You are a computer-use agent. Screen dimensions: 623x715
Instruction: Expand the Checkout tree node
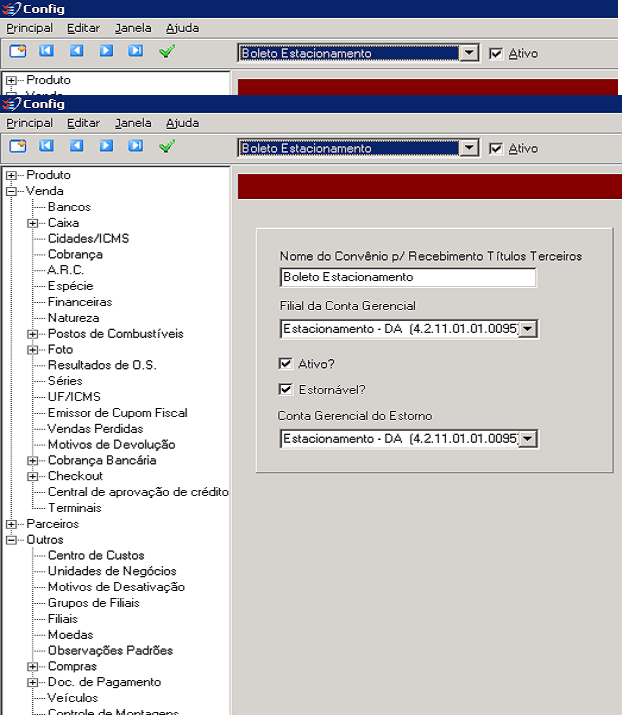tap(32, 477)
